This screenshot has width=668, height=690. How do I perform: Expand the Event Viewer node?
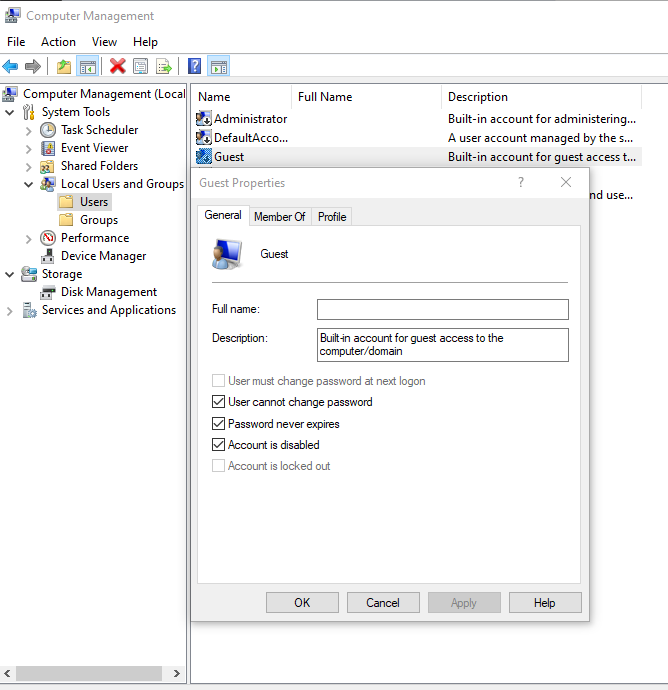click(x=29, y=149)
